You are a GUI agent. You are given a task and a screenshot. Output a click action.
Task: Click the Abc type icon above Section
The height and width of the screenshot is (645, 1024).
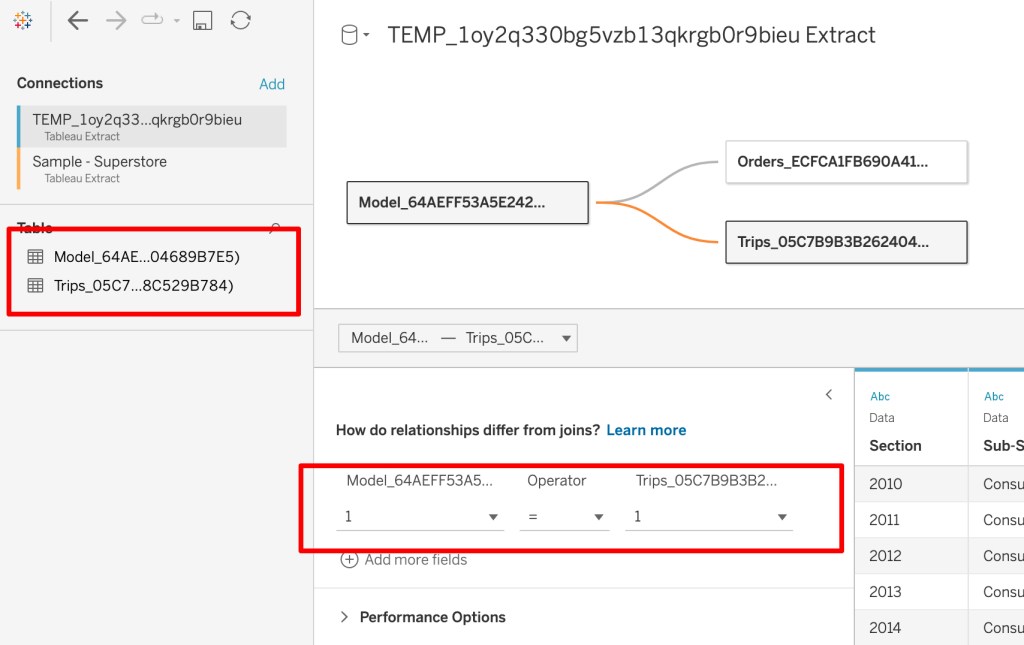tap(880, 396)
